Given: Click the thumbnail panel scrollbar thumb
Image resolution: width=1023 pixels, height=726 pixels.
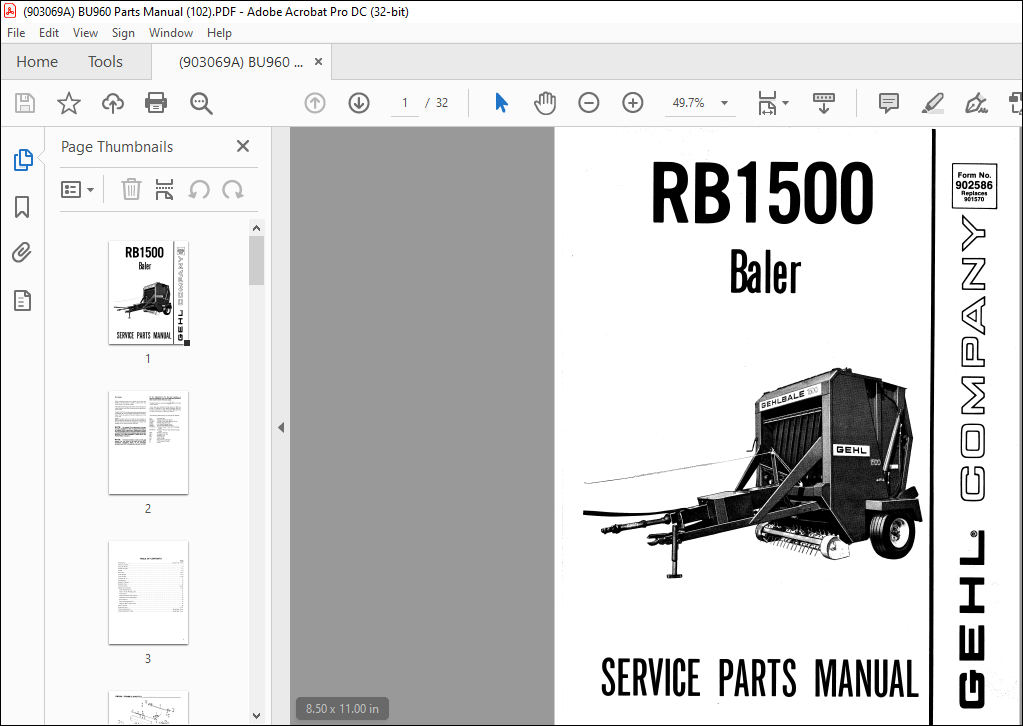Looking at the screenshot, I should [x=256, y=260].
